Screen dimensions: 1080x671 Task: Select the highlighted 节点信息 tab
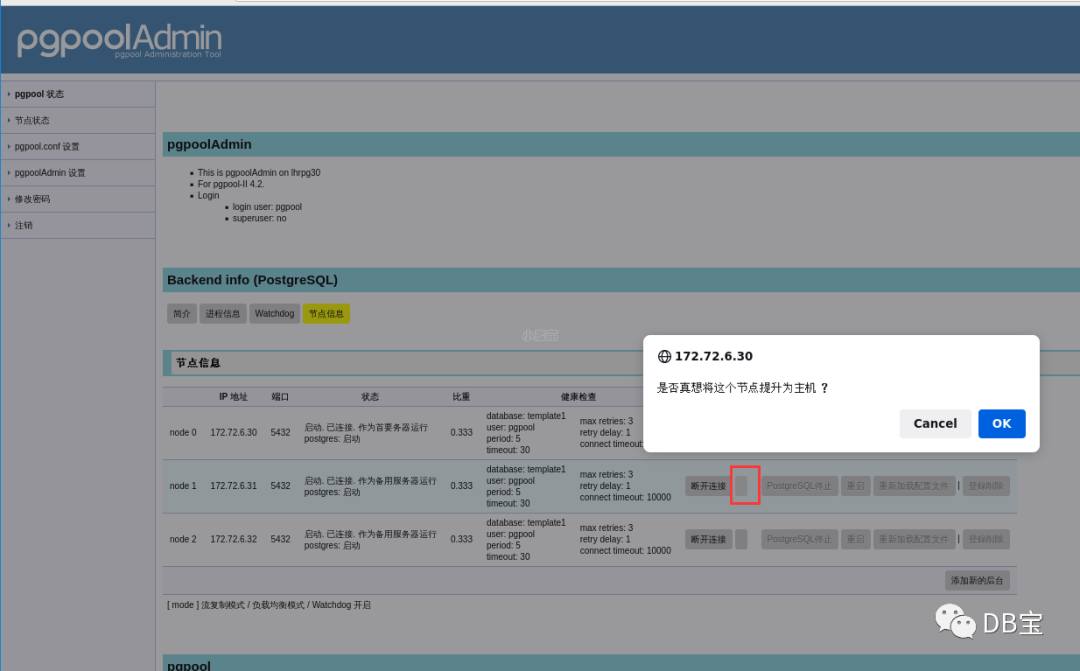tap(326, 313)
